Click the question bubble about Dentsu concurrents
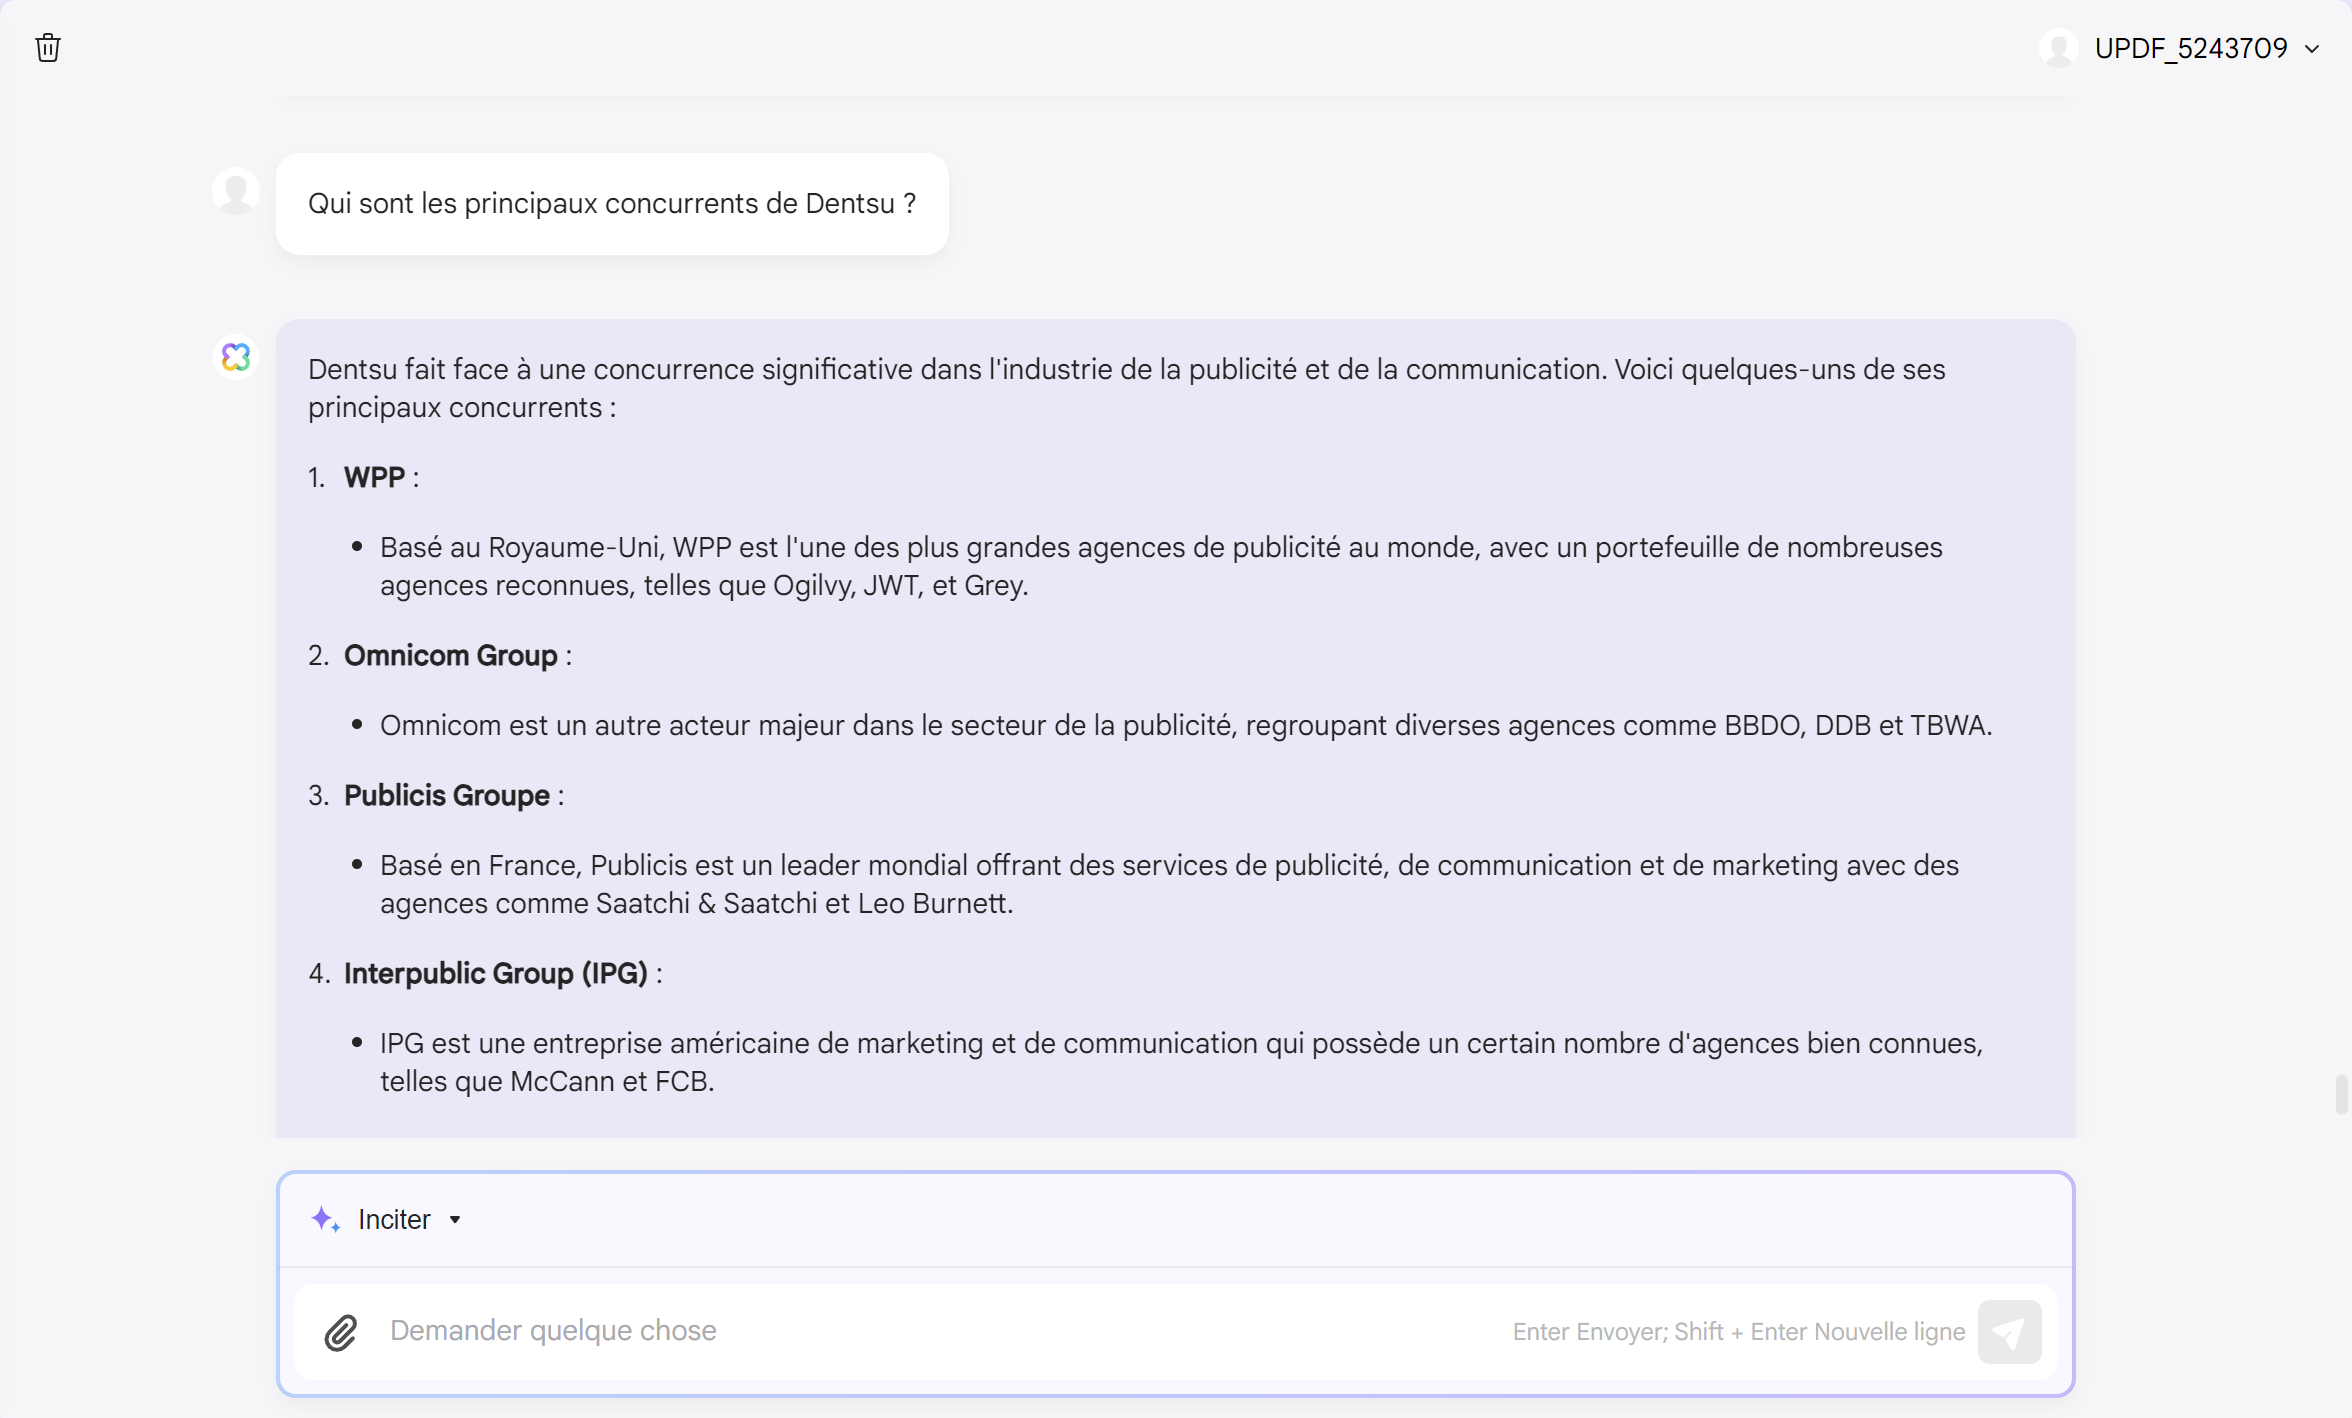Image resolution: width=2352 pixels, height=1418 pixels. [x=612, y=203]
